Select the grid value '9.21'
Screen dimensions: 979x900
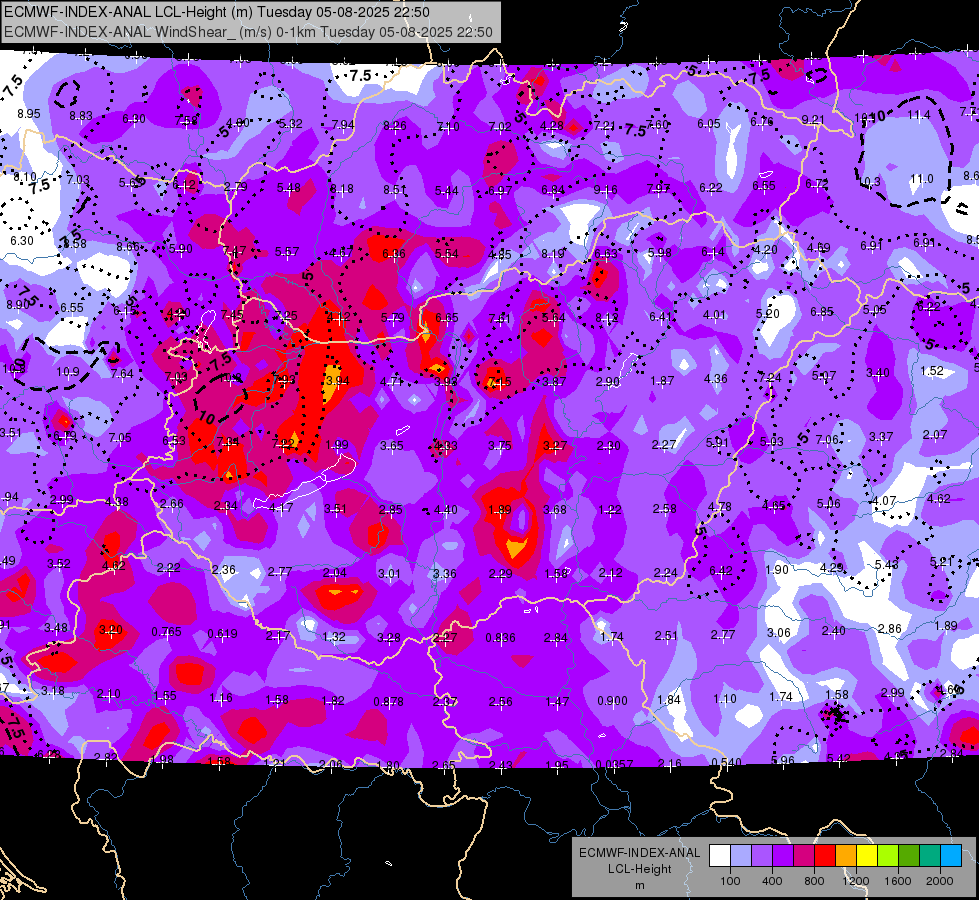pyautogui.click(x=813, y=119)
